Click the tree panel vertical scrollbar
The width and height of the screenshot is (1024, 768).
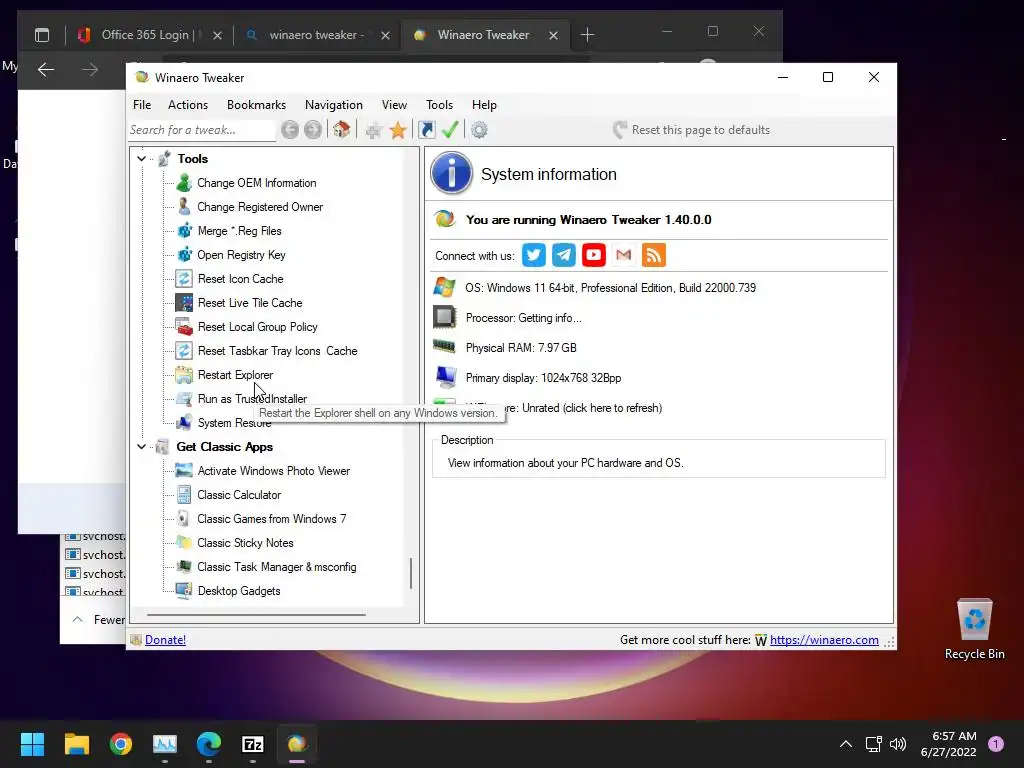click(x=411, y=573)
